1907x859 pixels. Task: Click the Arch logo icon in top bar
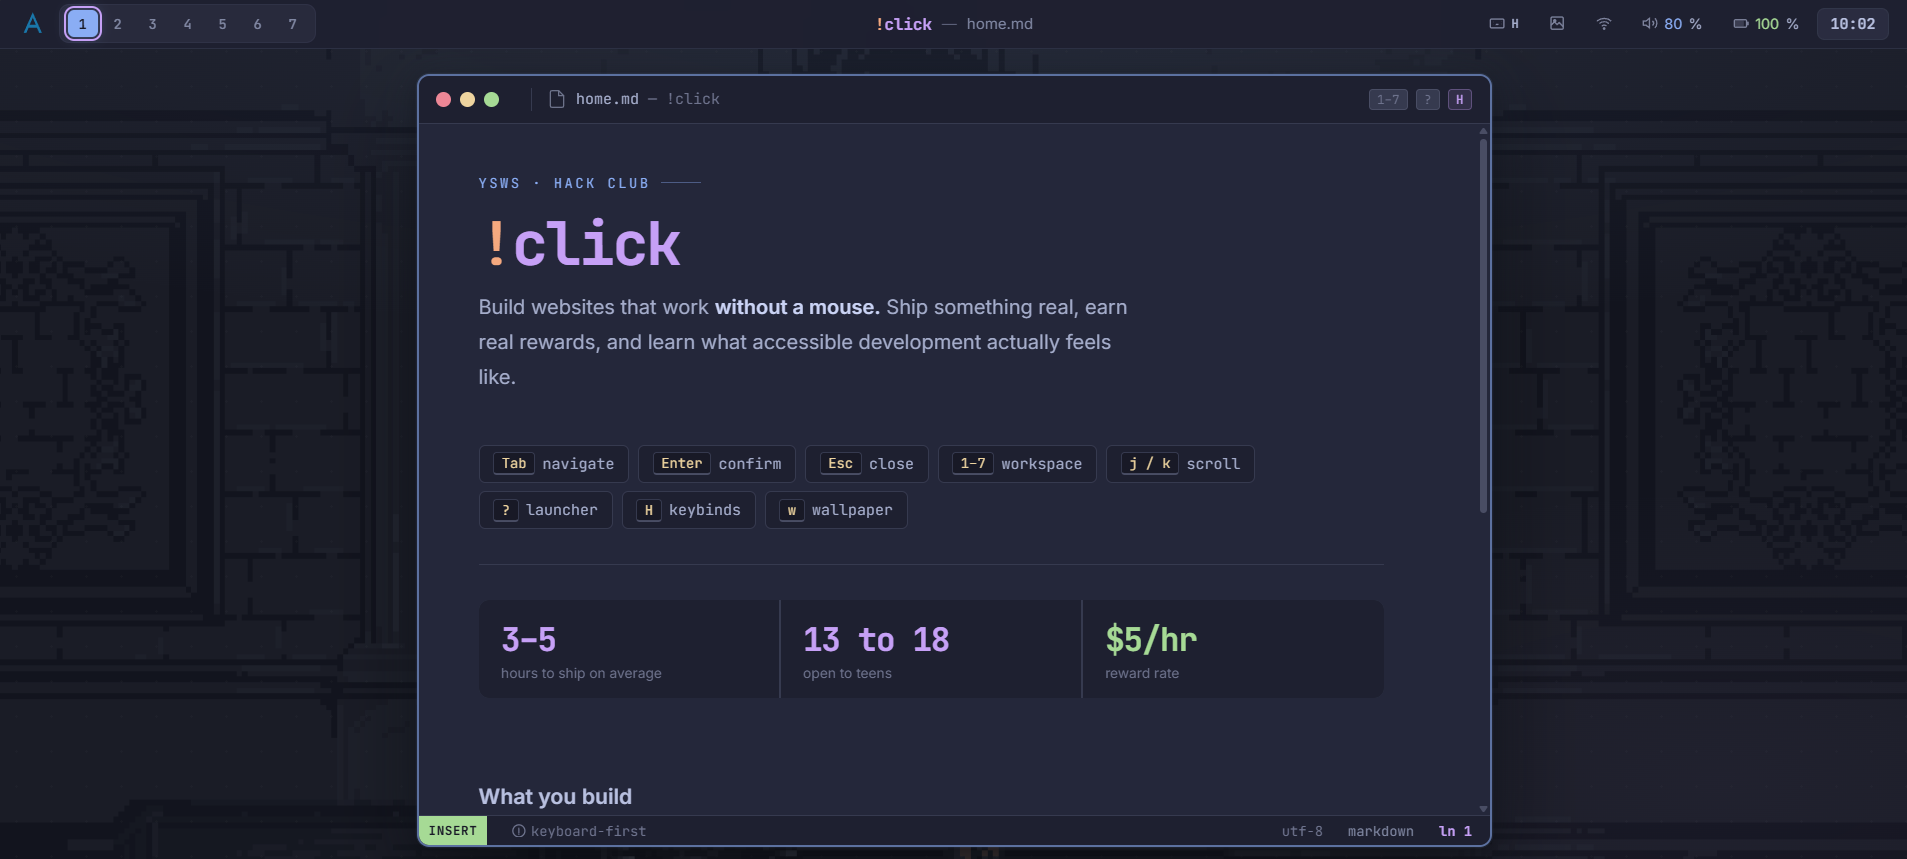click(x=33, y=24)
